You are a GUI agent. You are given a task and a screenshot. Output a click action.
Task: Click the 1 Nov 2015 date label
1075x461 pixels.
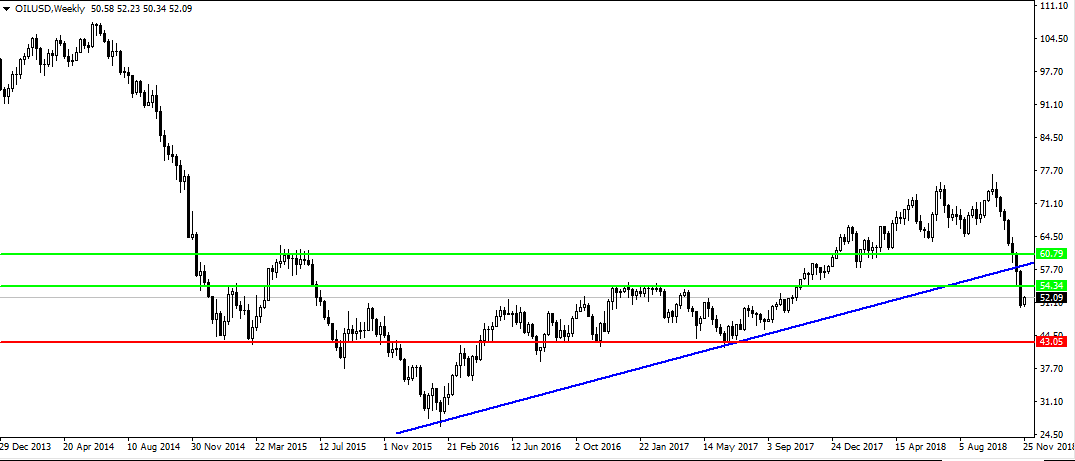coord(408,448)
